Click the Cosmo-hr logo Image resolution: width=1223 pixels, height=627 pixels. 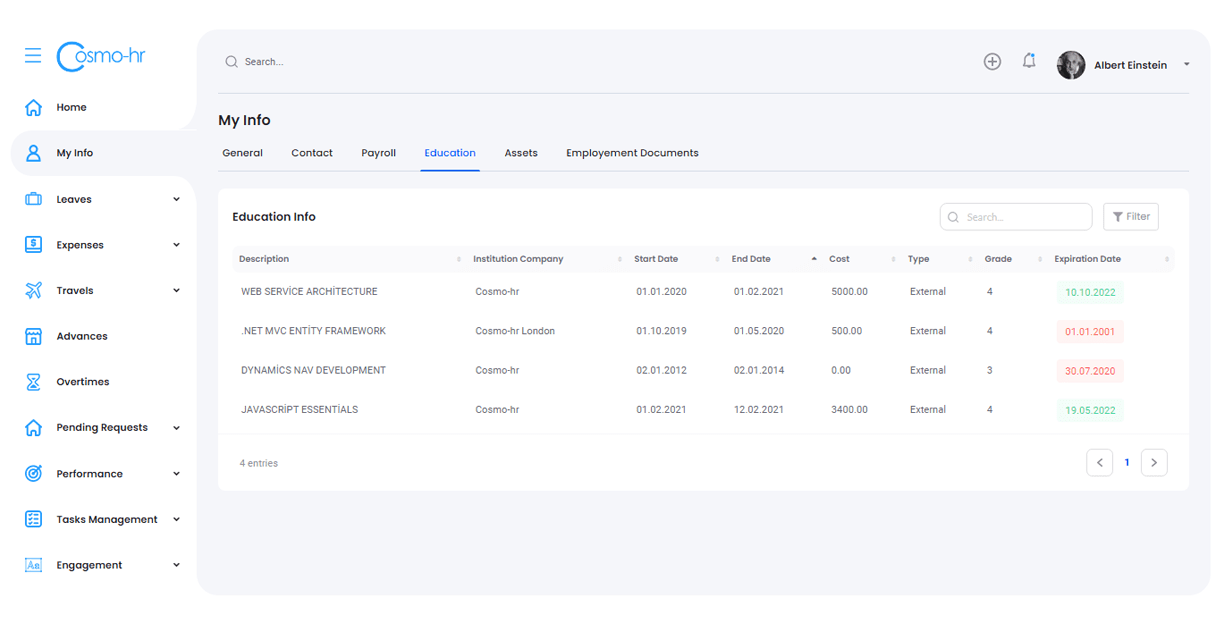click(101, 56)
